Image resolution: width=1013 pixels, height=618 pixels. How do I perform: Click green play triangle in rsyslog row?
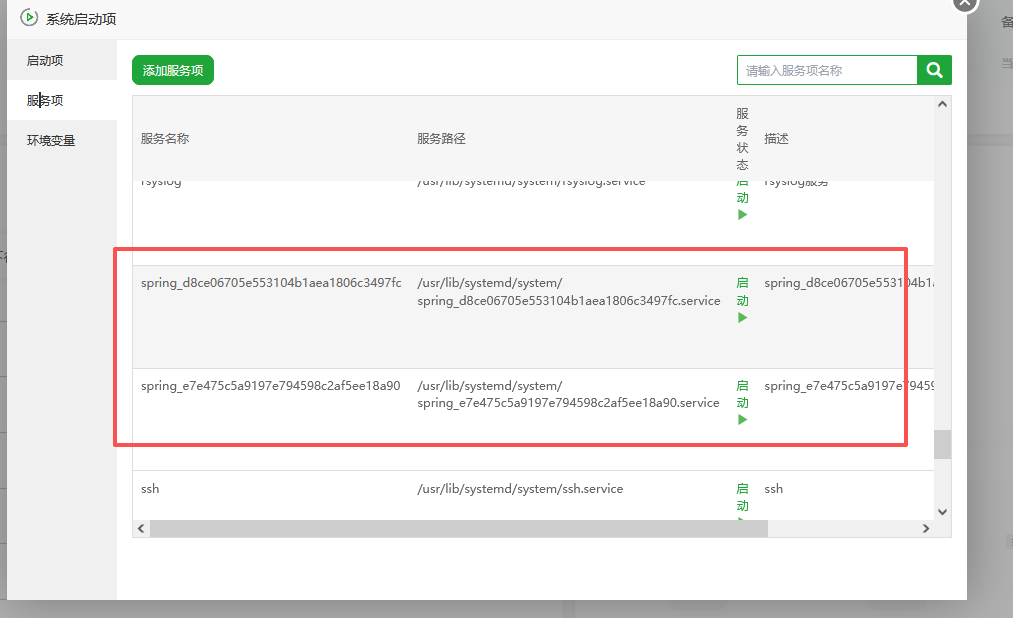pyautogui.click(x=742, y=214)
